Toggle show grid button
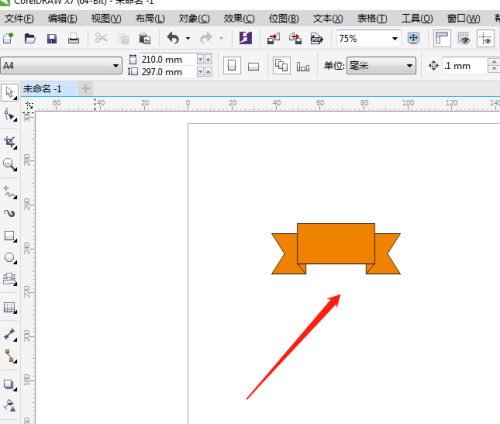The width and height of the screenshot is (500, 424). coord(463,38)
